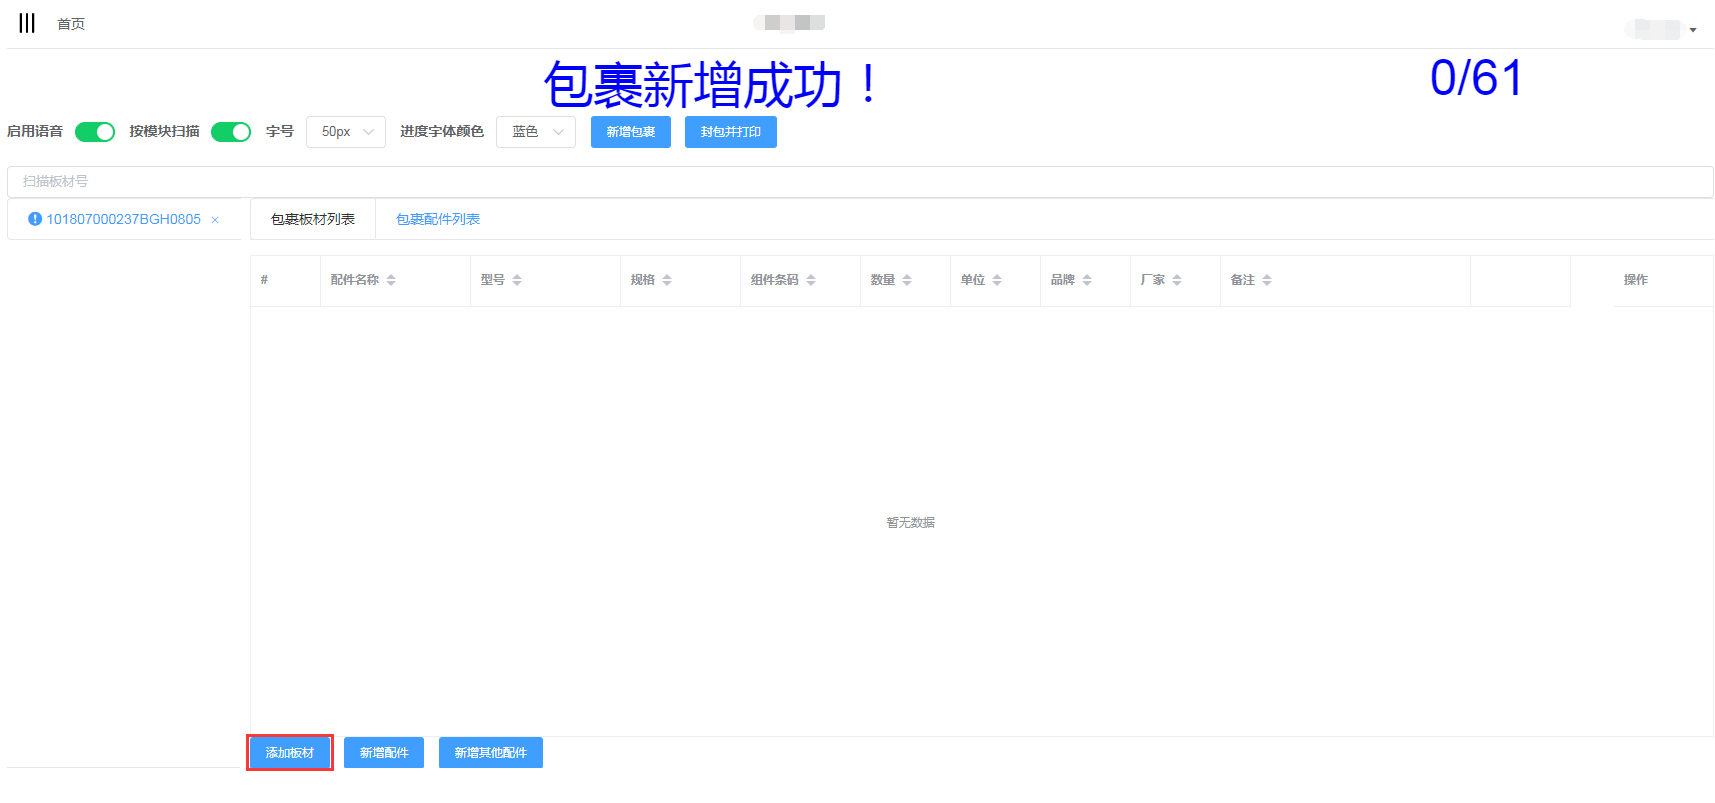1715x803 pixels.
Task: Select the 包裹板材列表 tab
Action: point(313,219)
